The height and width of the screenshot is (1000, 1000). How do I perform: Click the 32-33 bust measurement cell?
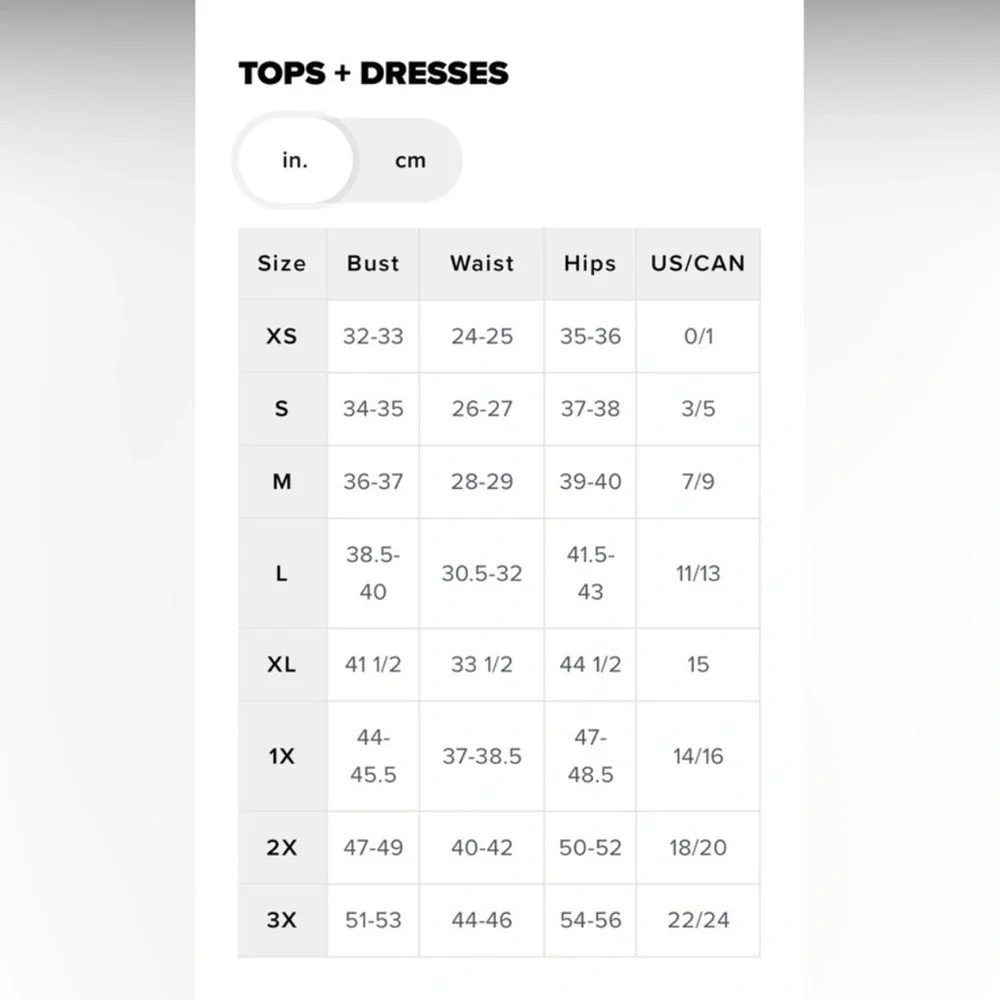coord(373,336)
